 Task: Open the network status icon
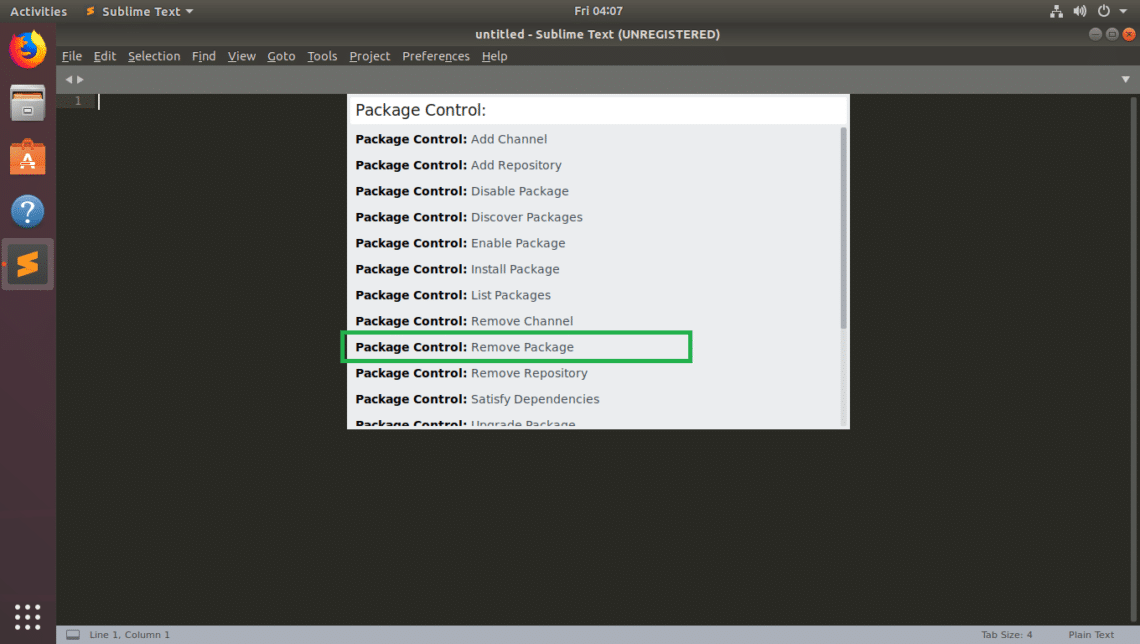point(1057,12)
